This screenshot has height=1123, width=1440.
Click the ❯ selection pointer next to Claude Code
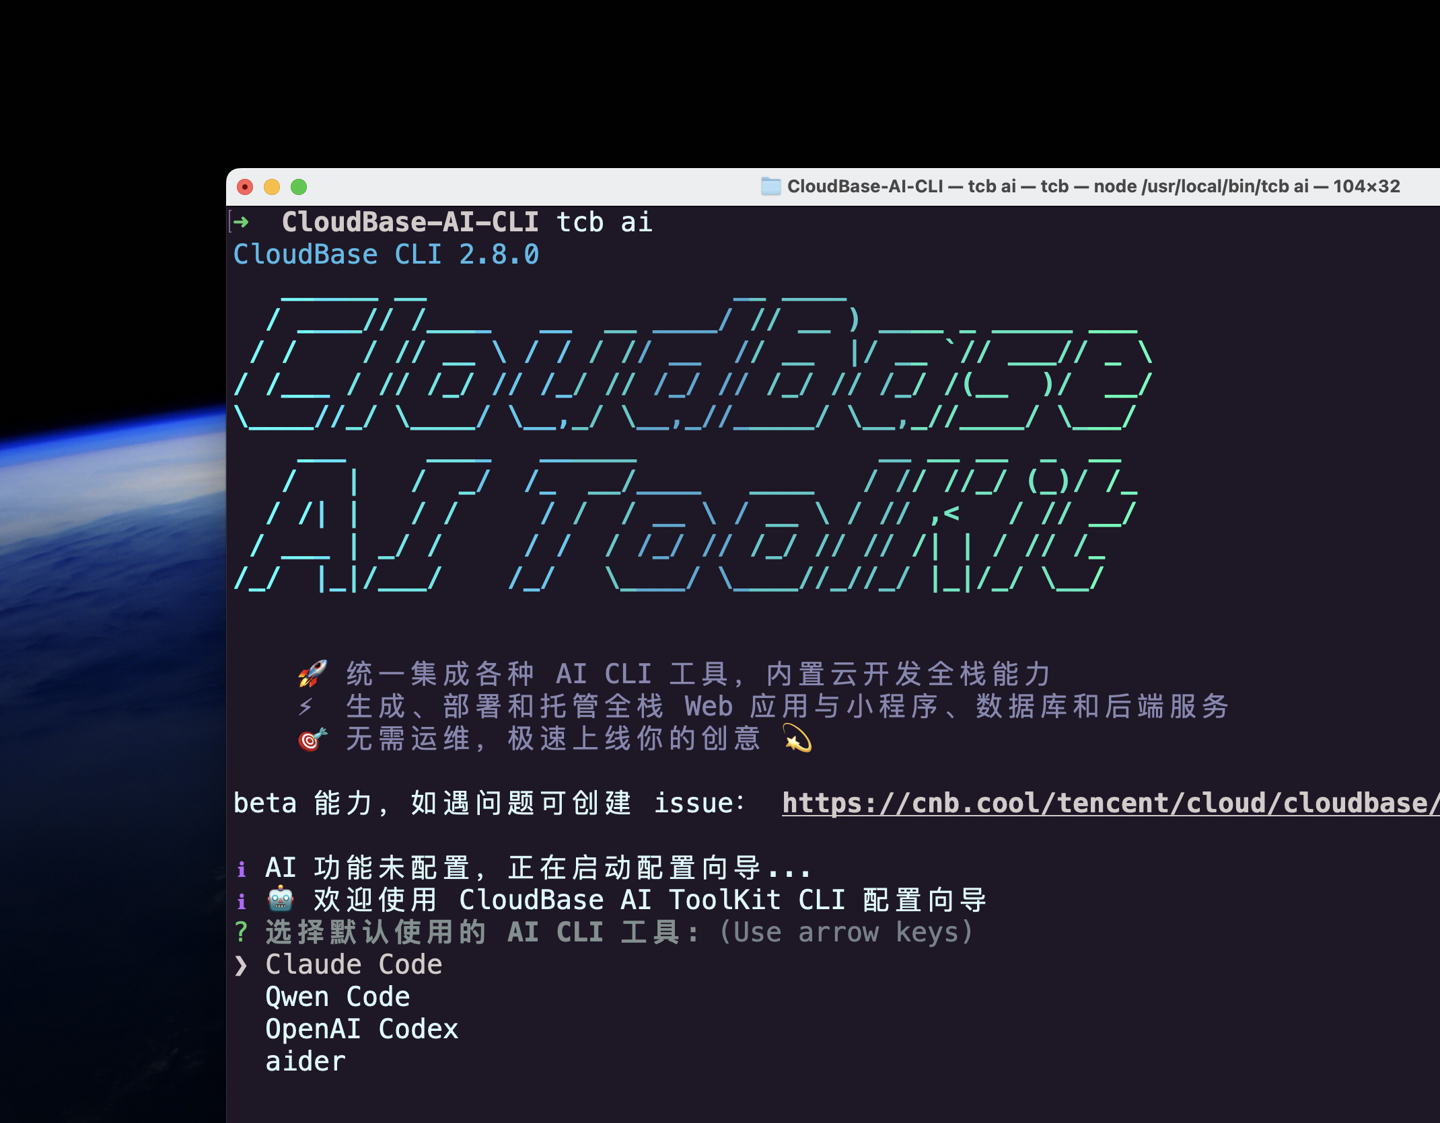tap(240, 965)
